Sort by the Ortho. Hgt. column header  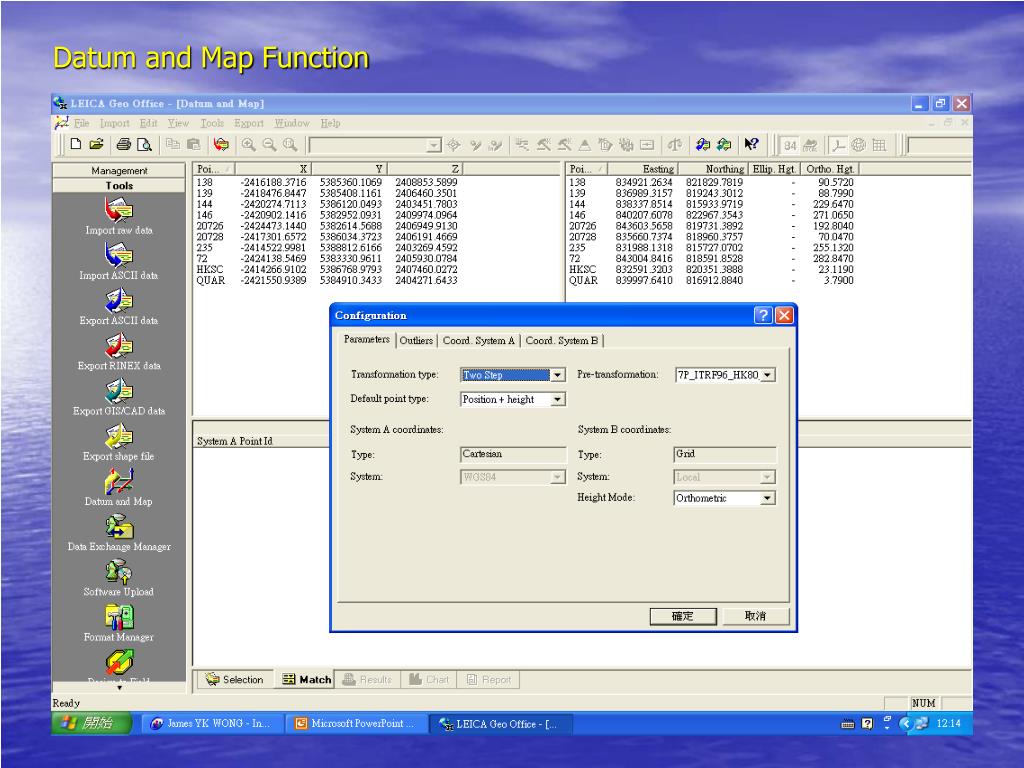(x=830, y=168)
